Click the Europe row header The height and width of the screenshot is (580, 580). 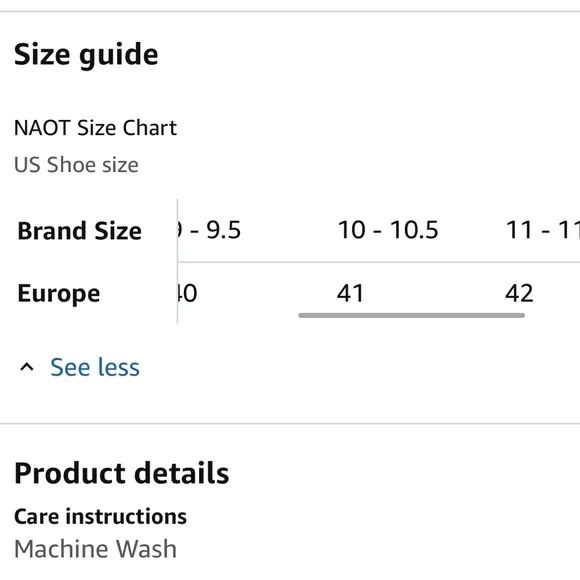click(59, 294)
